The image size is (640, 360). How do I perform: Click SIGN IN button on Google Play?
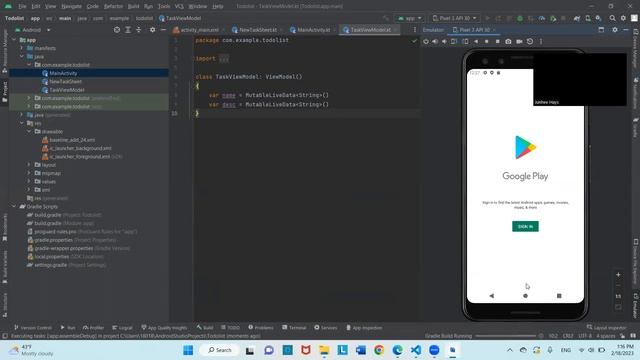[x=525, y=227]
